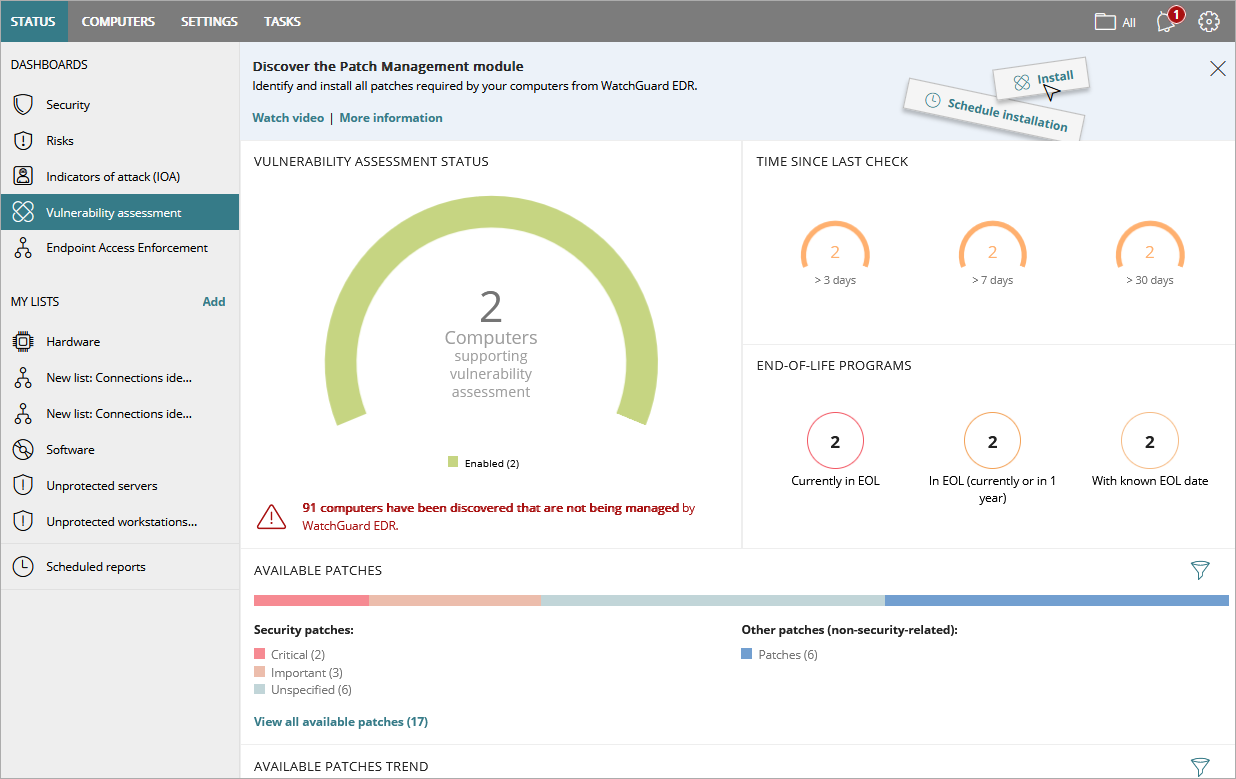Switch to the COMPUTERS tab
Viewport: 1236px width, 779px height.
118,21
